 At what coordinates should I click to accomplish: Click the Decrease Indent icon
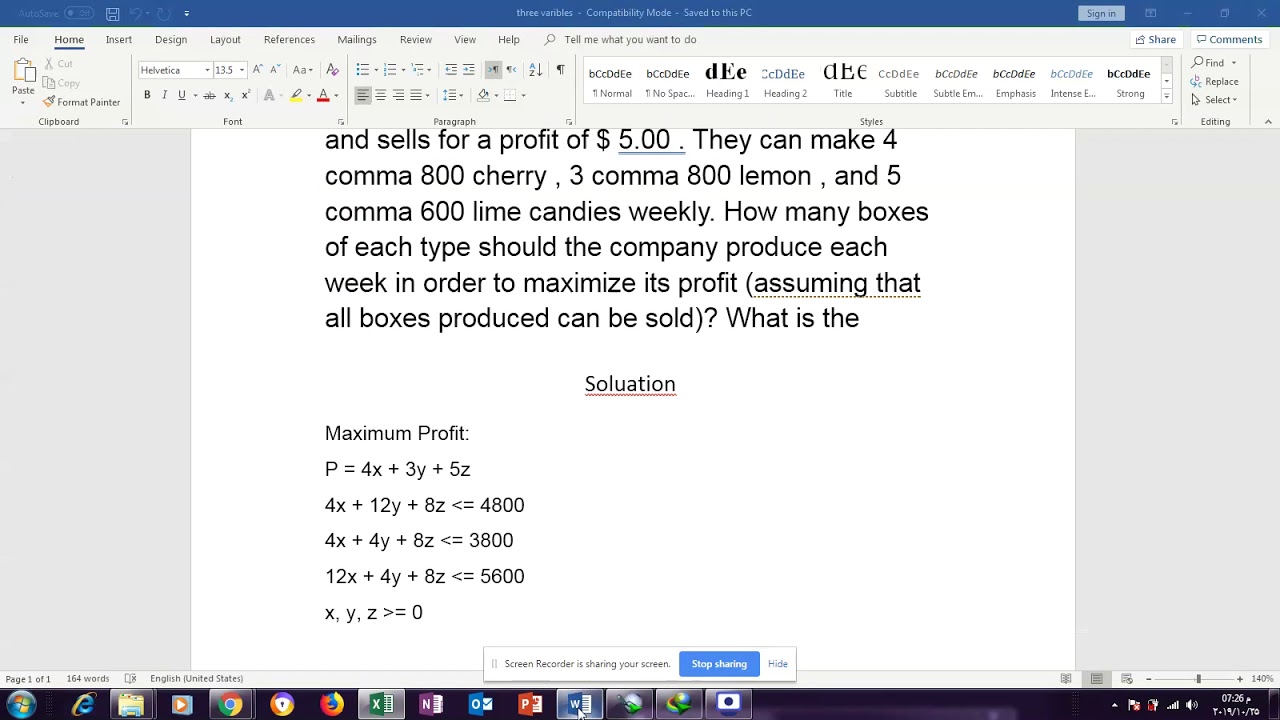click(451, 70)
